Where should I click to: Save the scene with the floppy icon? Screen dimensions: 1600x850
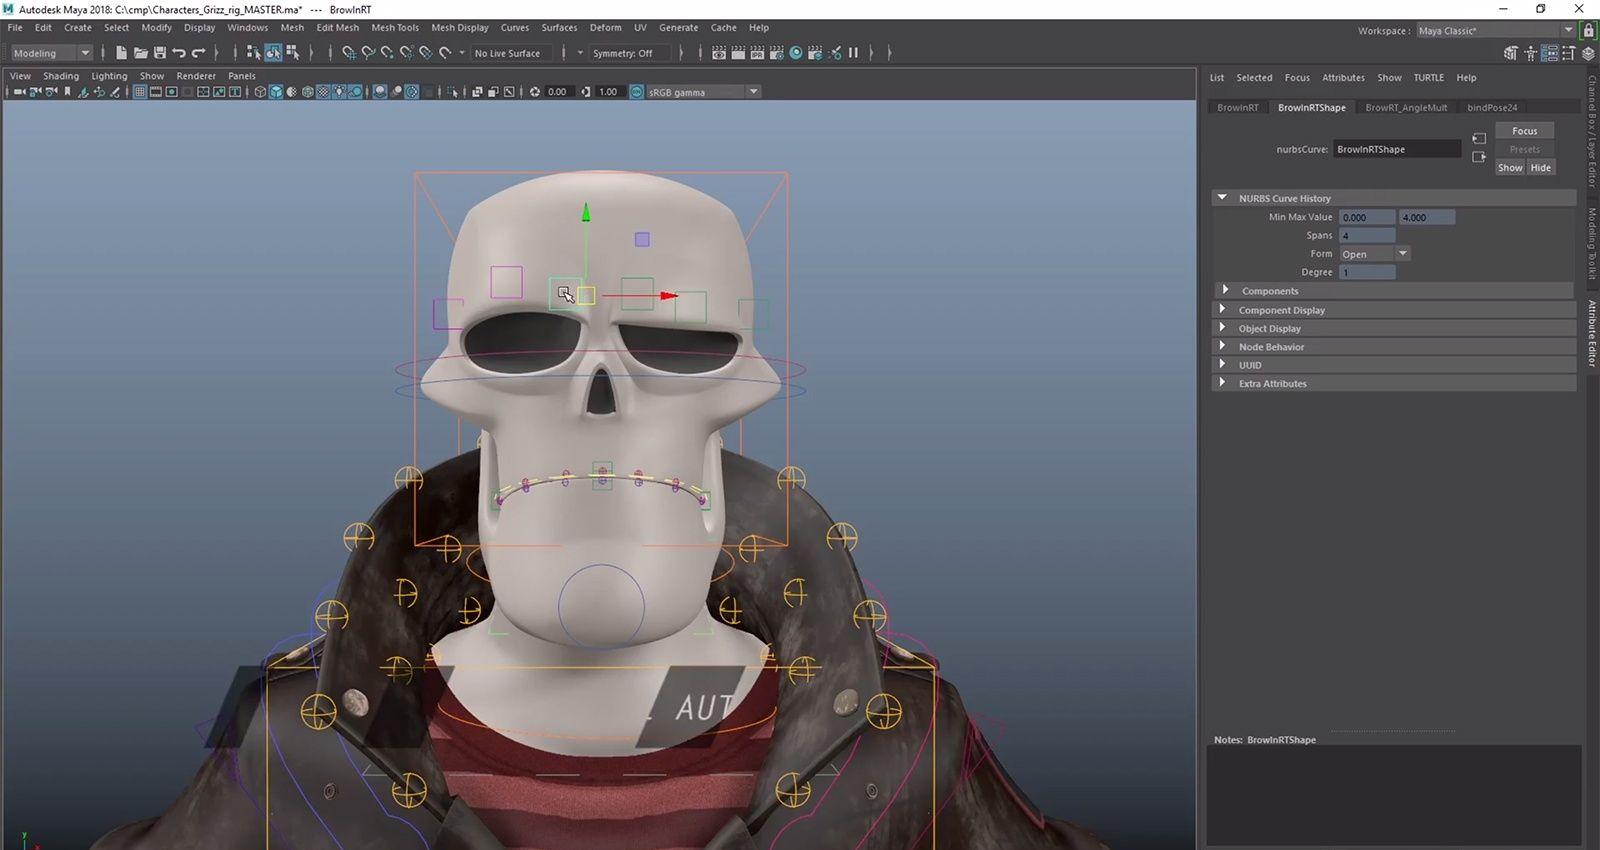point(159,53)
